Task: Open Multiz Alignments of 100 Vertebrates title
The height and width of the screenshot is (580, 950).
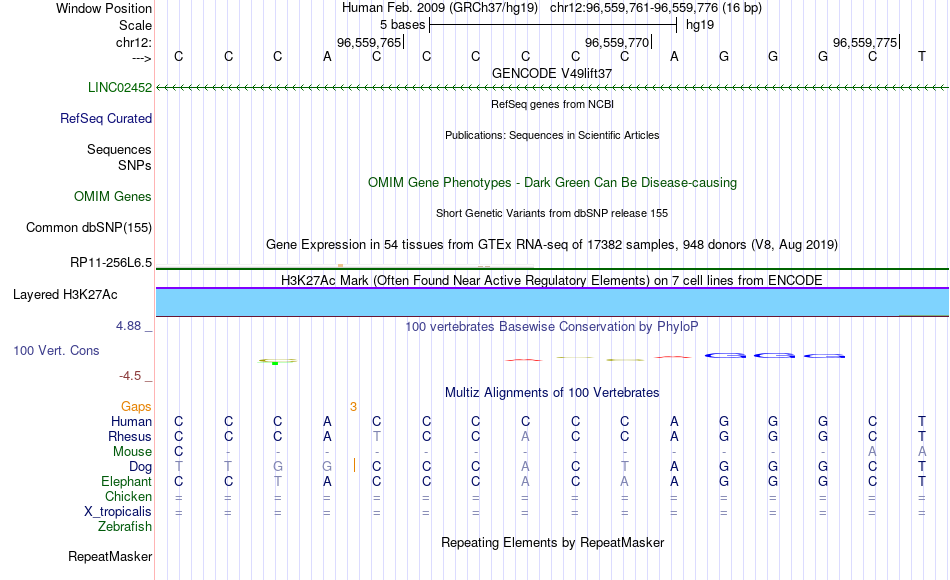Action: 552,393
